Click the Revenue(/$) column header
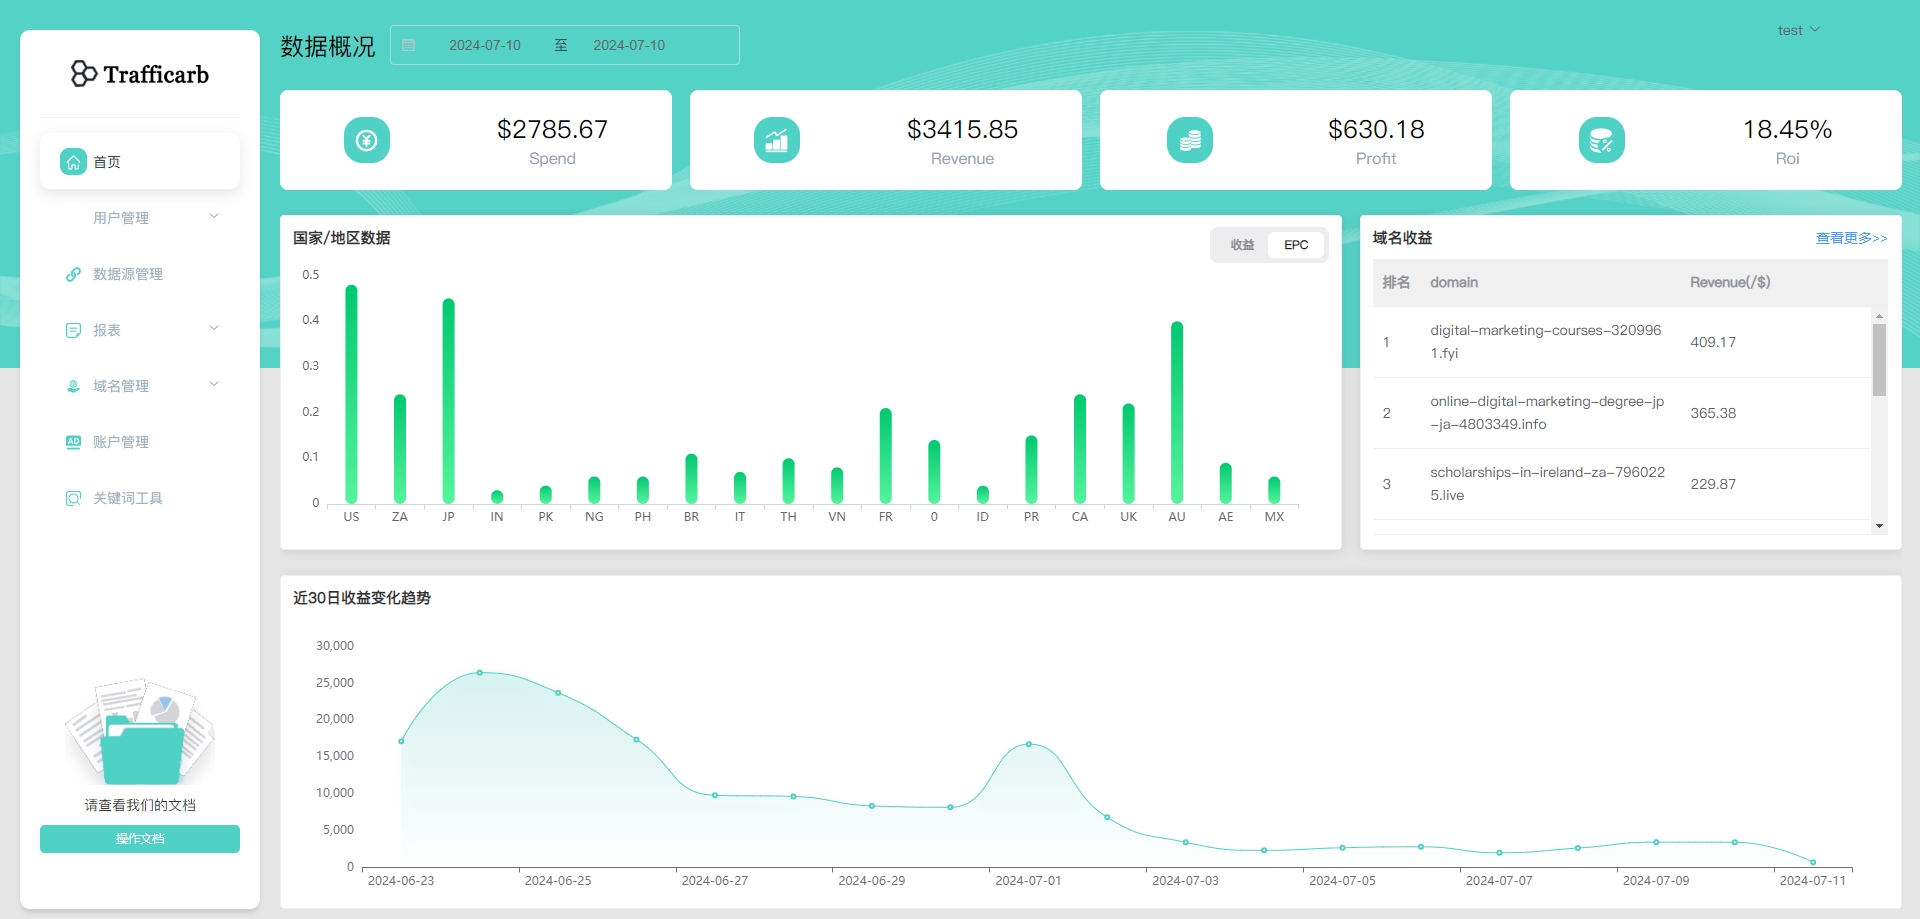Image resolution: width=1920 pixels, height=919 pixels. coord(1730,283)
